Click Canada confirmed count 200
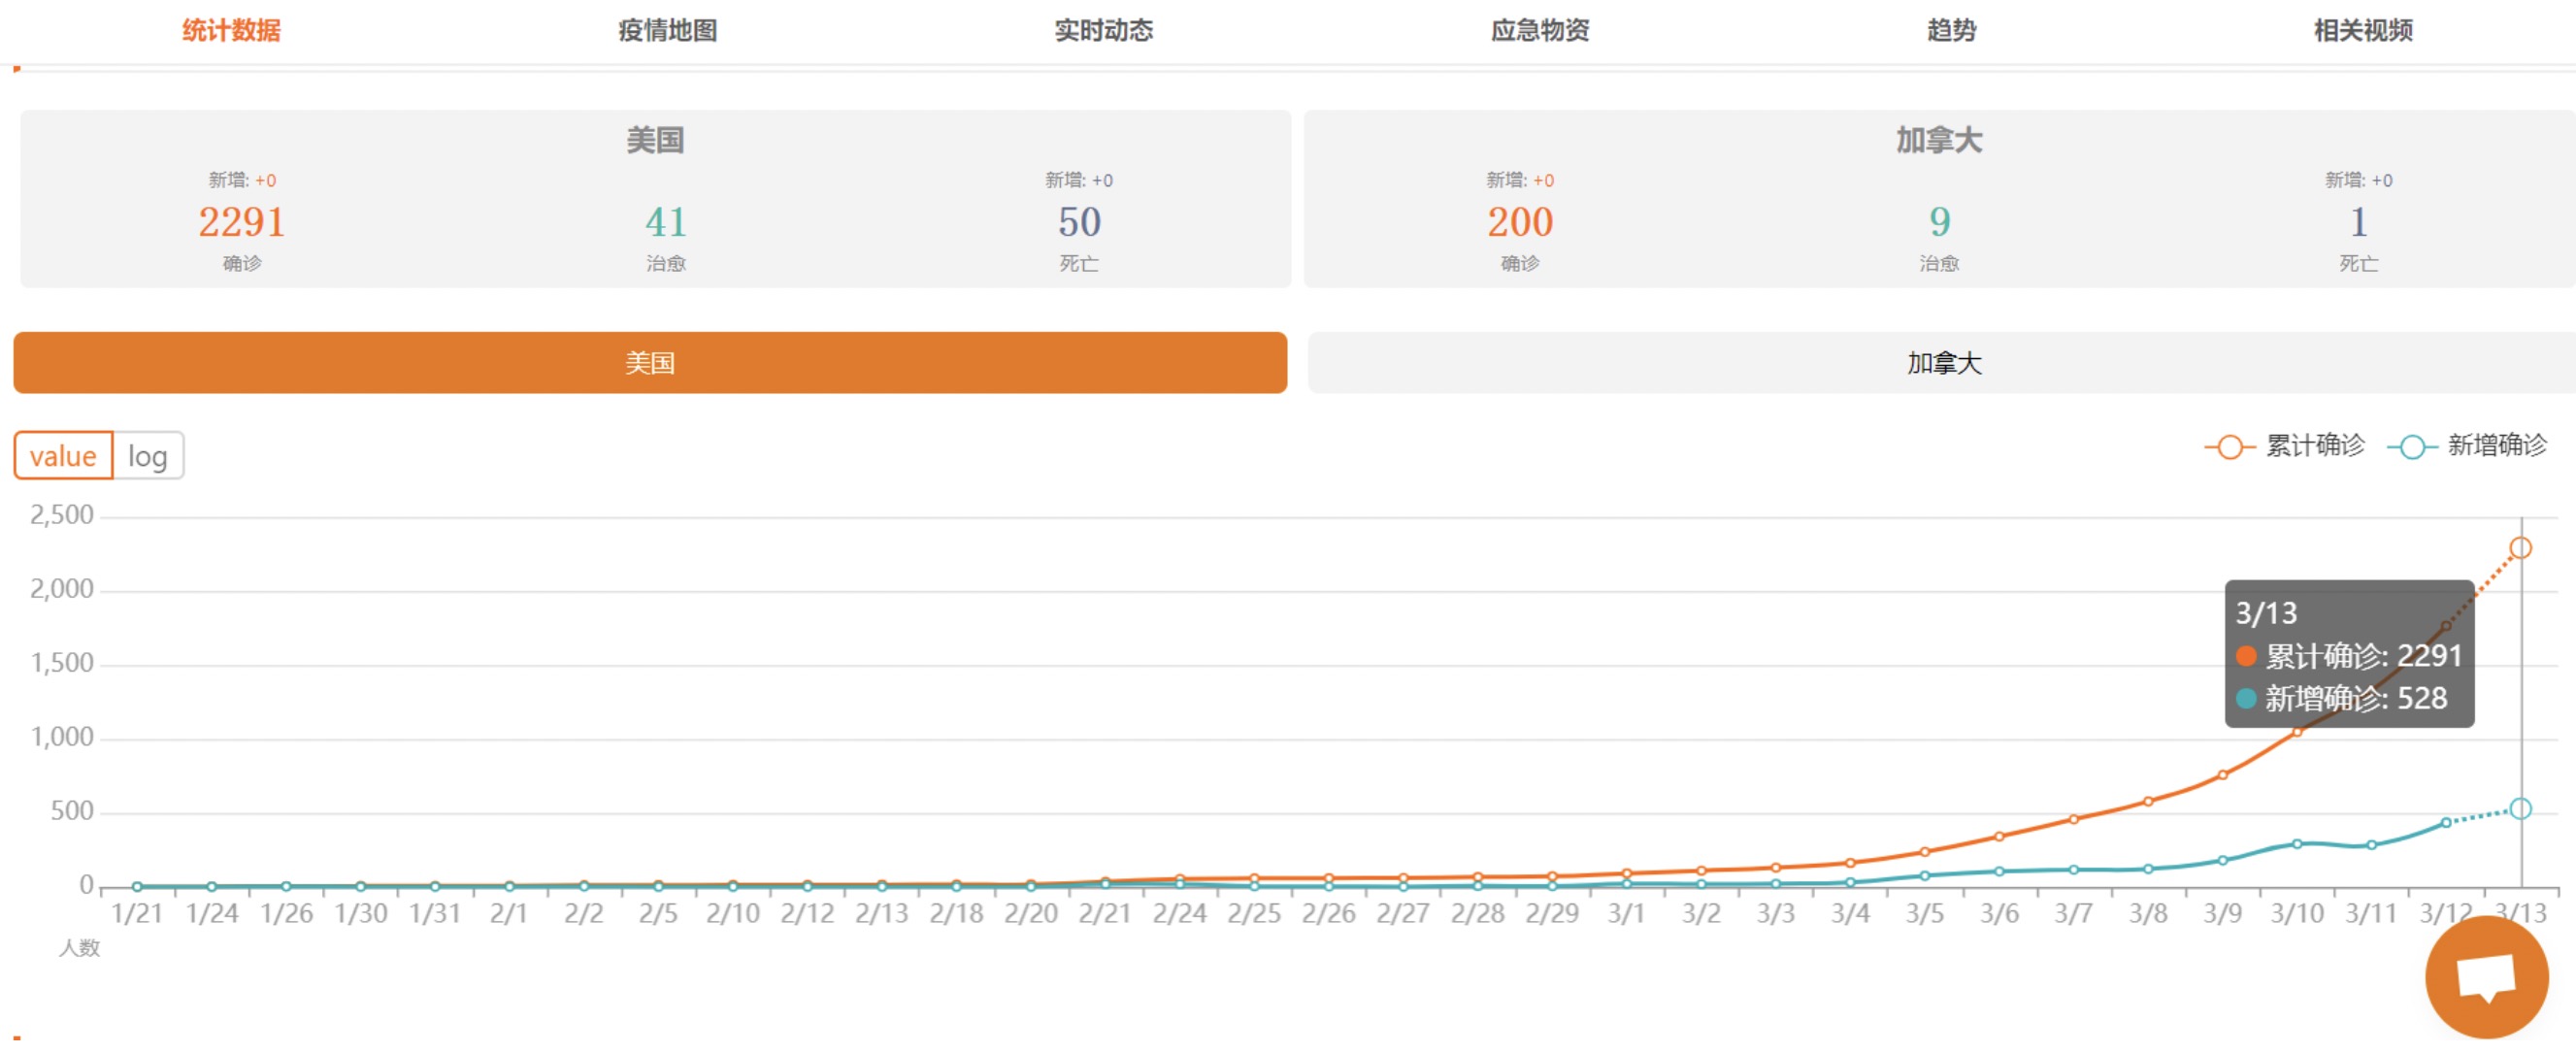Image resolution: width=2576 pixels, height=1052 pixels. click(1519, 222)
